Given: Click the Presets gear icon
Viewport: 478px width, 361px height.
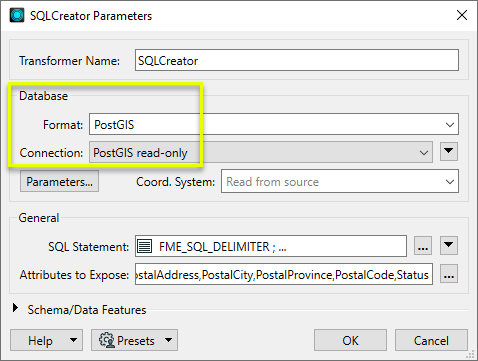Looking at the screenshot, I should click(x=107, y=340).
